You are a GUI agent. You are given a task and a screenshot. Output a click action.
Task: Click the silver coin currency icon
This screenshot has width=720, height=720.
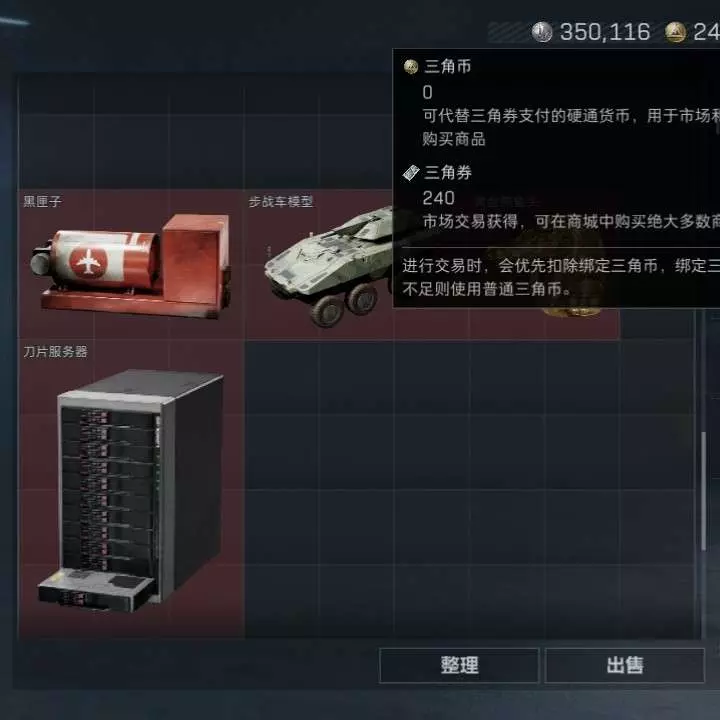tap(542, 32)
